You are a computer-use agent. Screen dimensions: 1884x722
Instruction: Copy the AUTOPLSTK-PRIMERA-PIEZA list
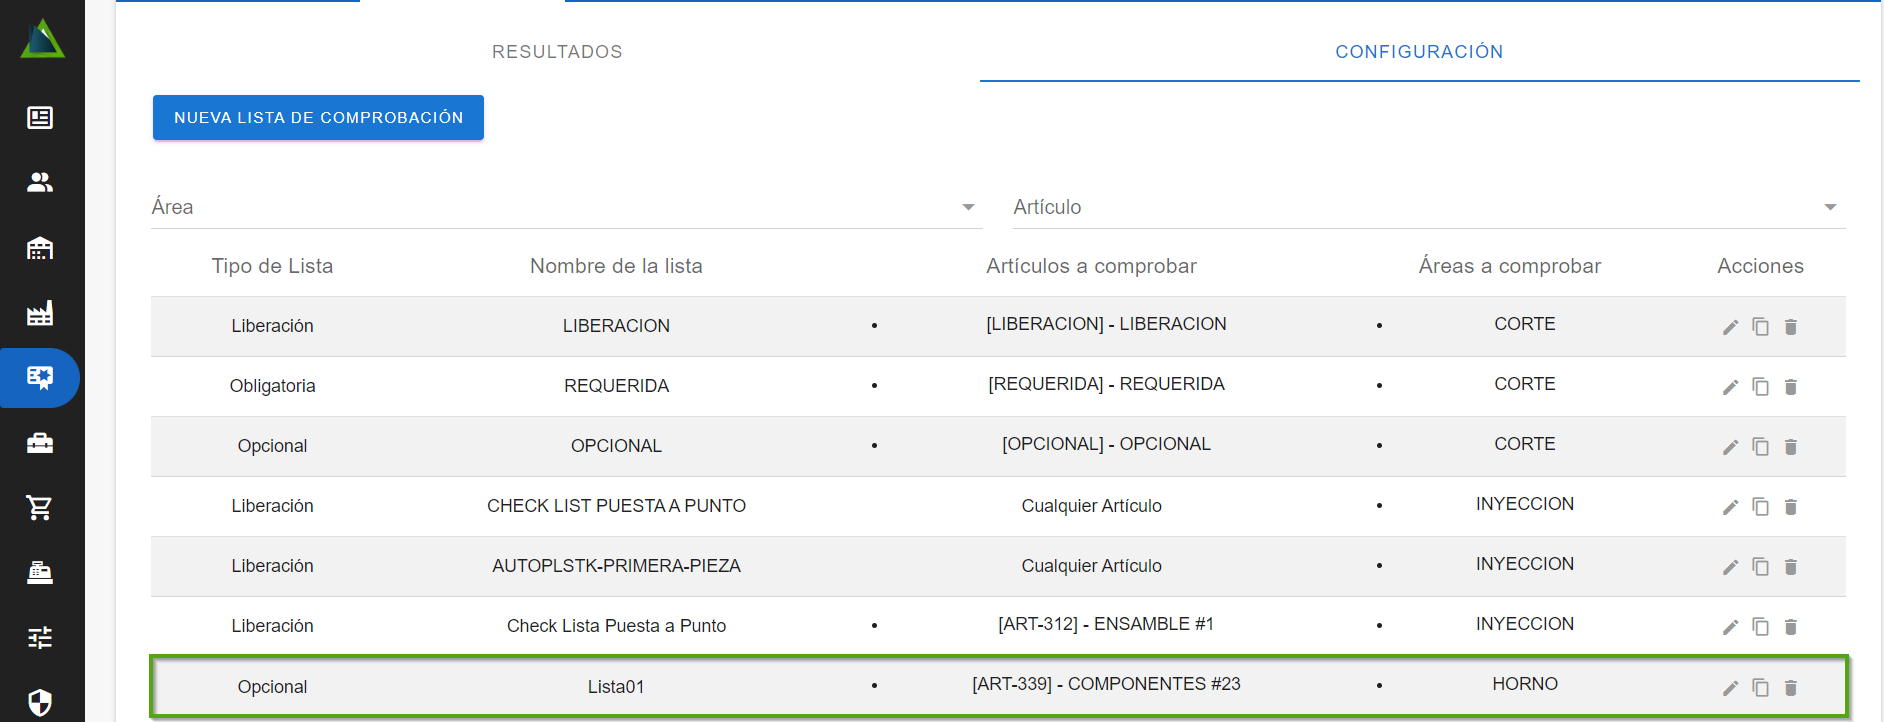[x=1760, y=567]
